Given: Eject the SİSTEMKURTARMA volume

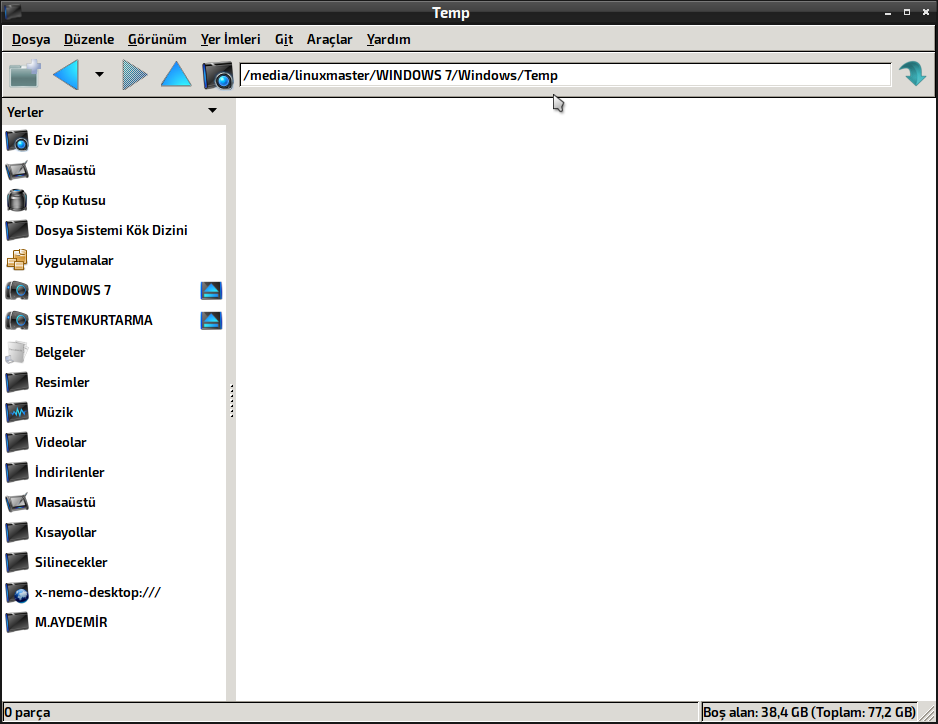Looking at the screenshot, I should point(211,321).
